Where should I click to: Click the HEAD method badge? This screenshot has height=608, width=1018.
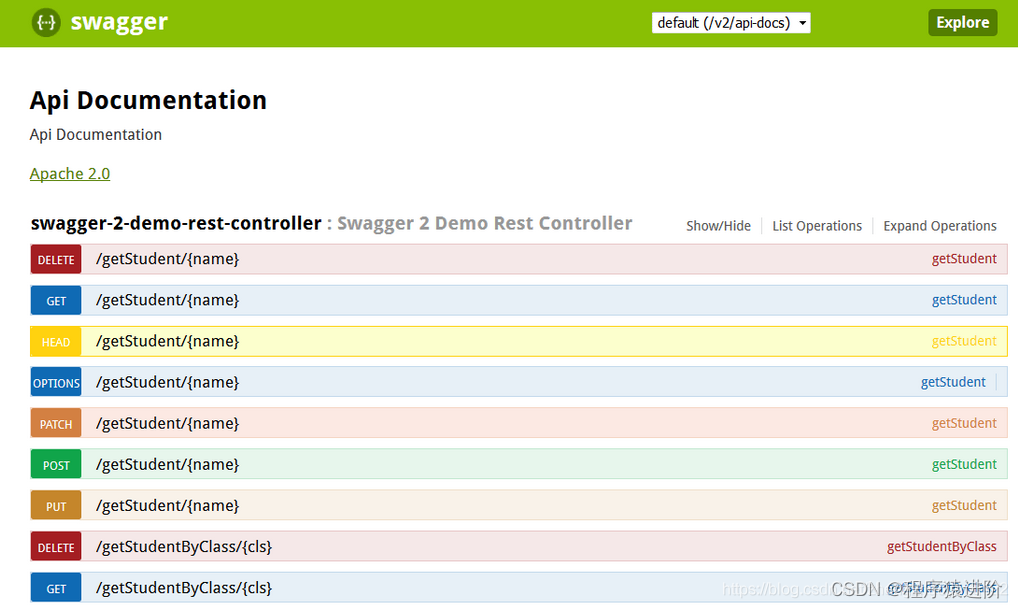tap(56, 342)
